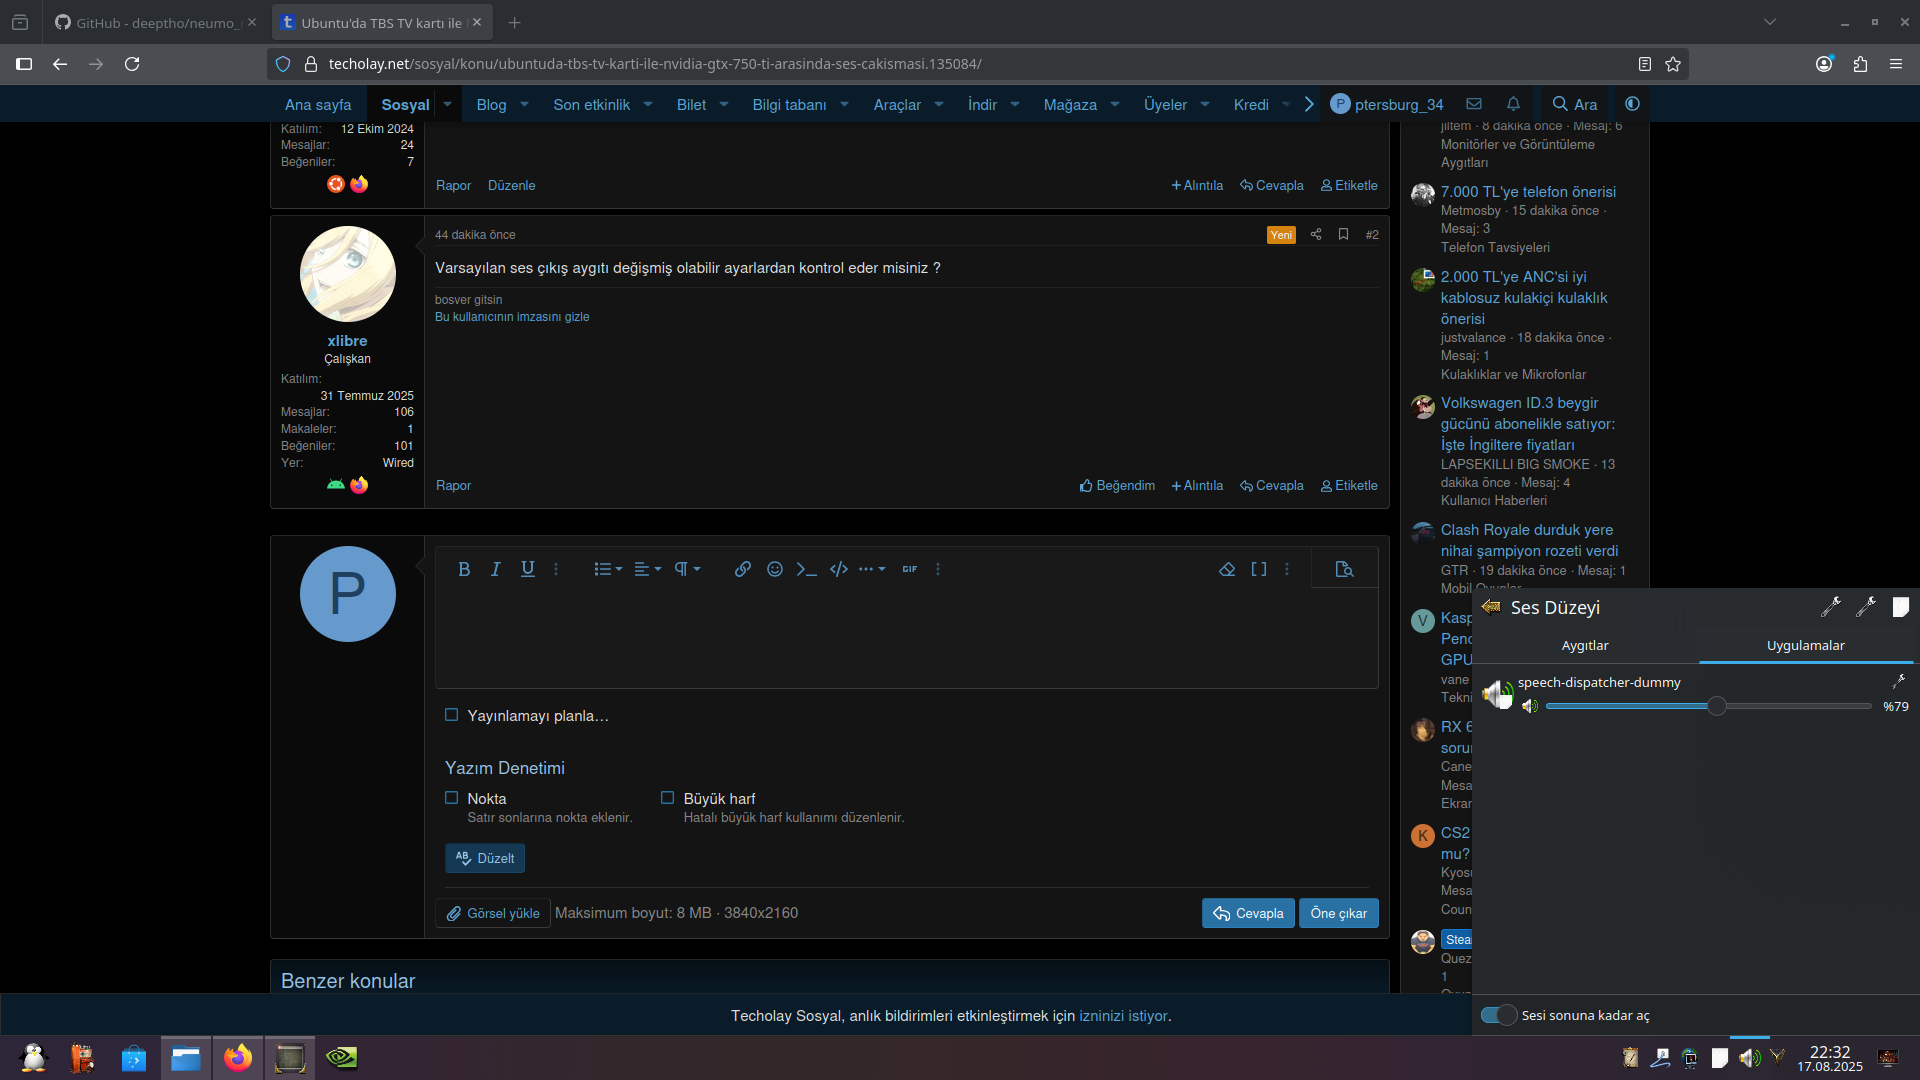The width and height of the screenshot is (1920, 1080).
Task: Open xlibre's profile avatar
Action: [x=348, y=274]
